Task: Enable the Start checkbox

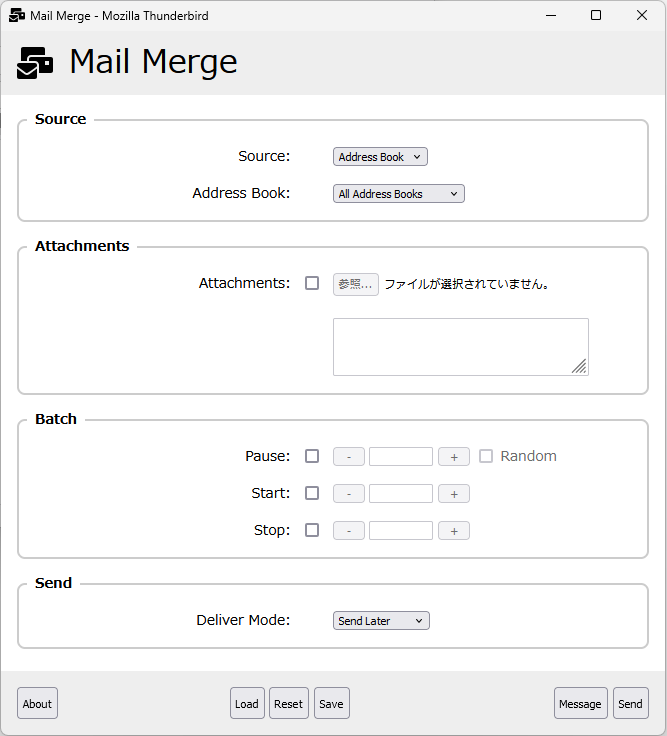Action: [x=312, y=493]
